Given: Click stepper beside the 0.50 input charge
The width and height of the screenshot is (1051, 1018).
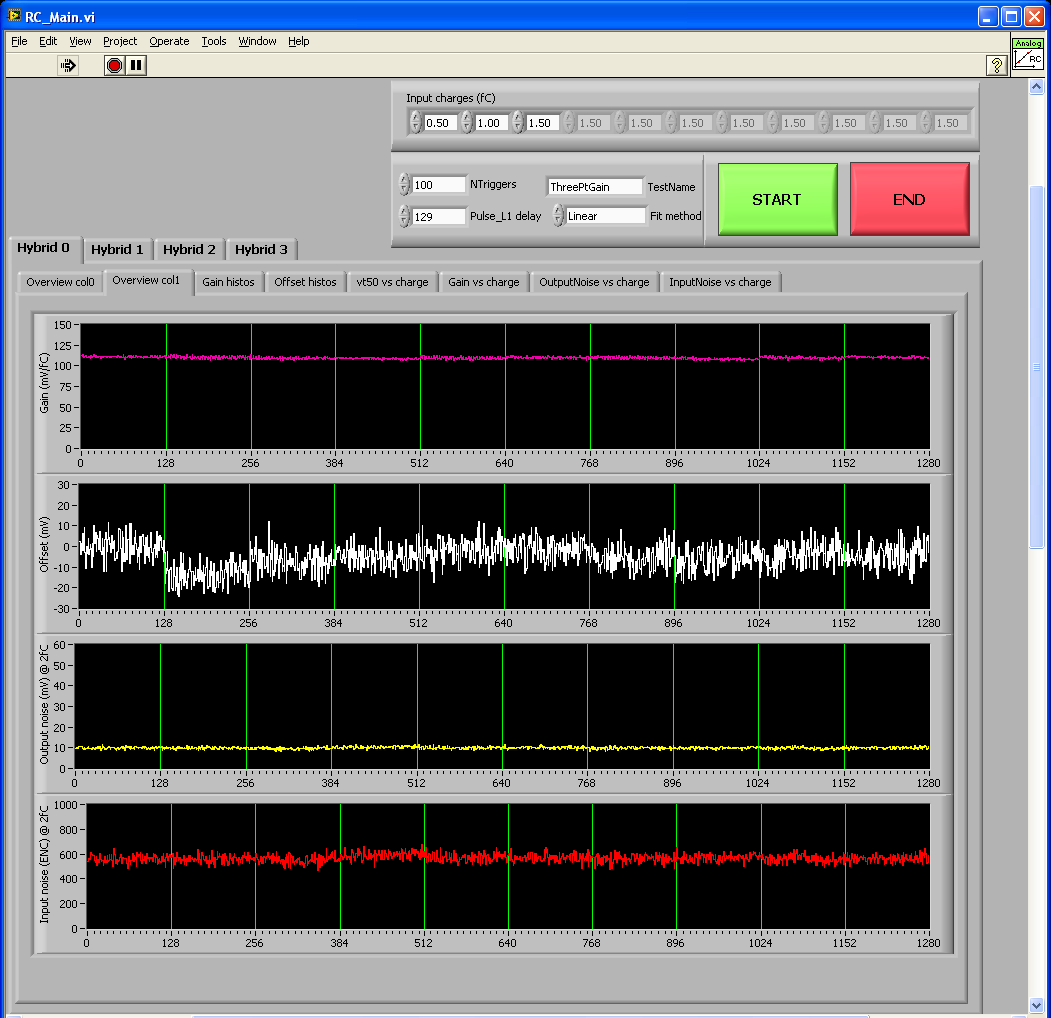Looking at the screenshot, I should click(415, 123).
